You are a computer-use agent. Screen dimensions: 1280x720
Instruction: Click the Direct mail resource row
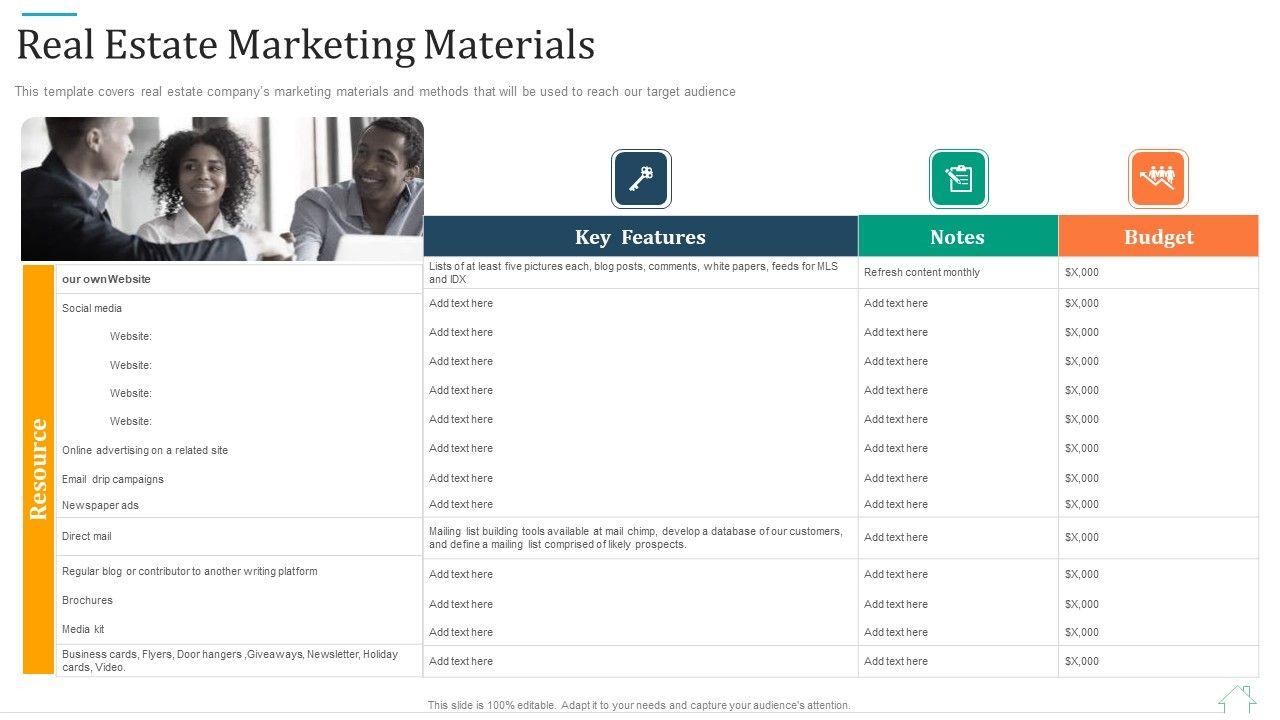(87, 536)
